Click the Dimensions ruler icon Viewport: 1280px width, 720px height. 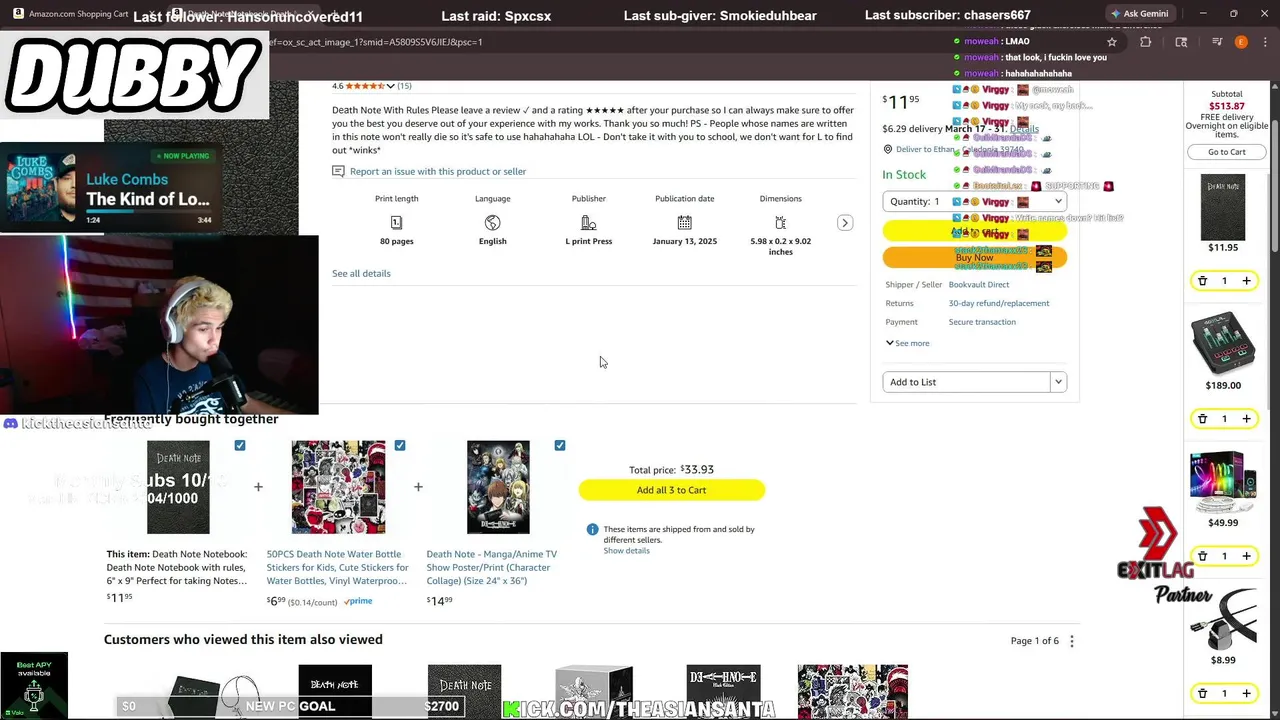[x=780, y=222]
